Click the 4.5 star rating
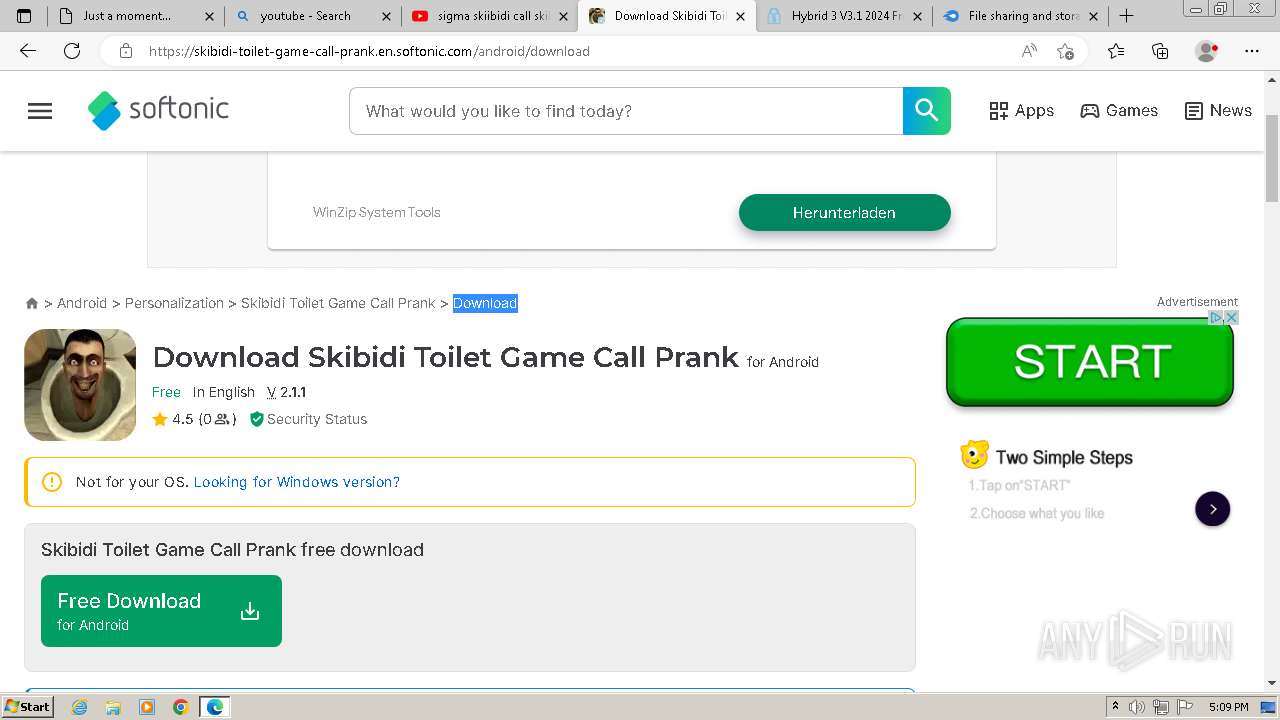This screenshot has height=720, width=1280. coord(173,419)
